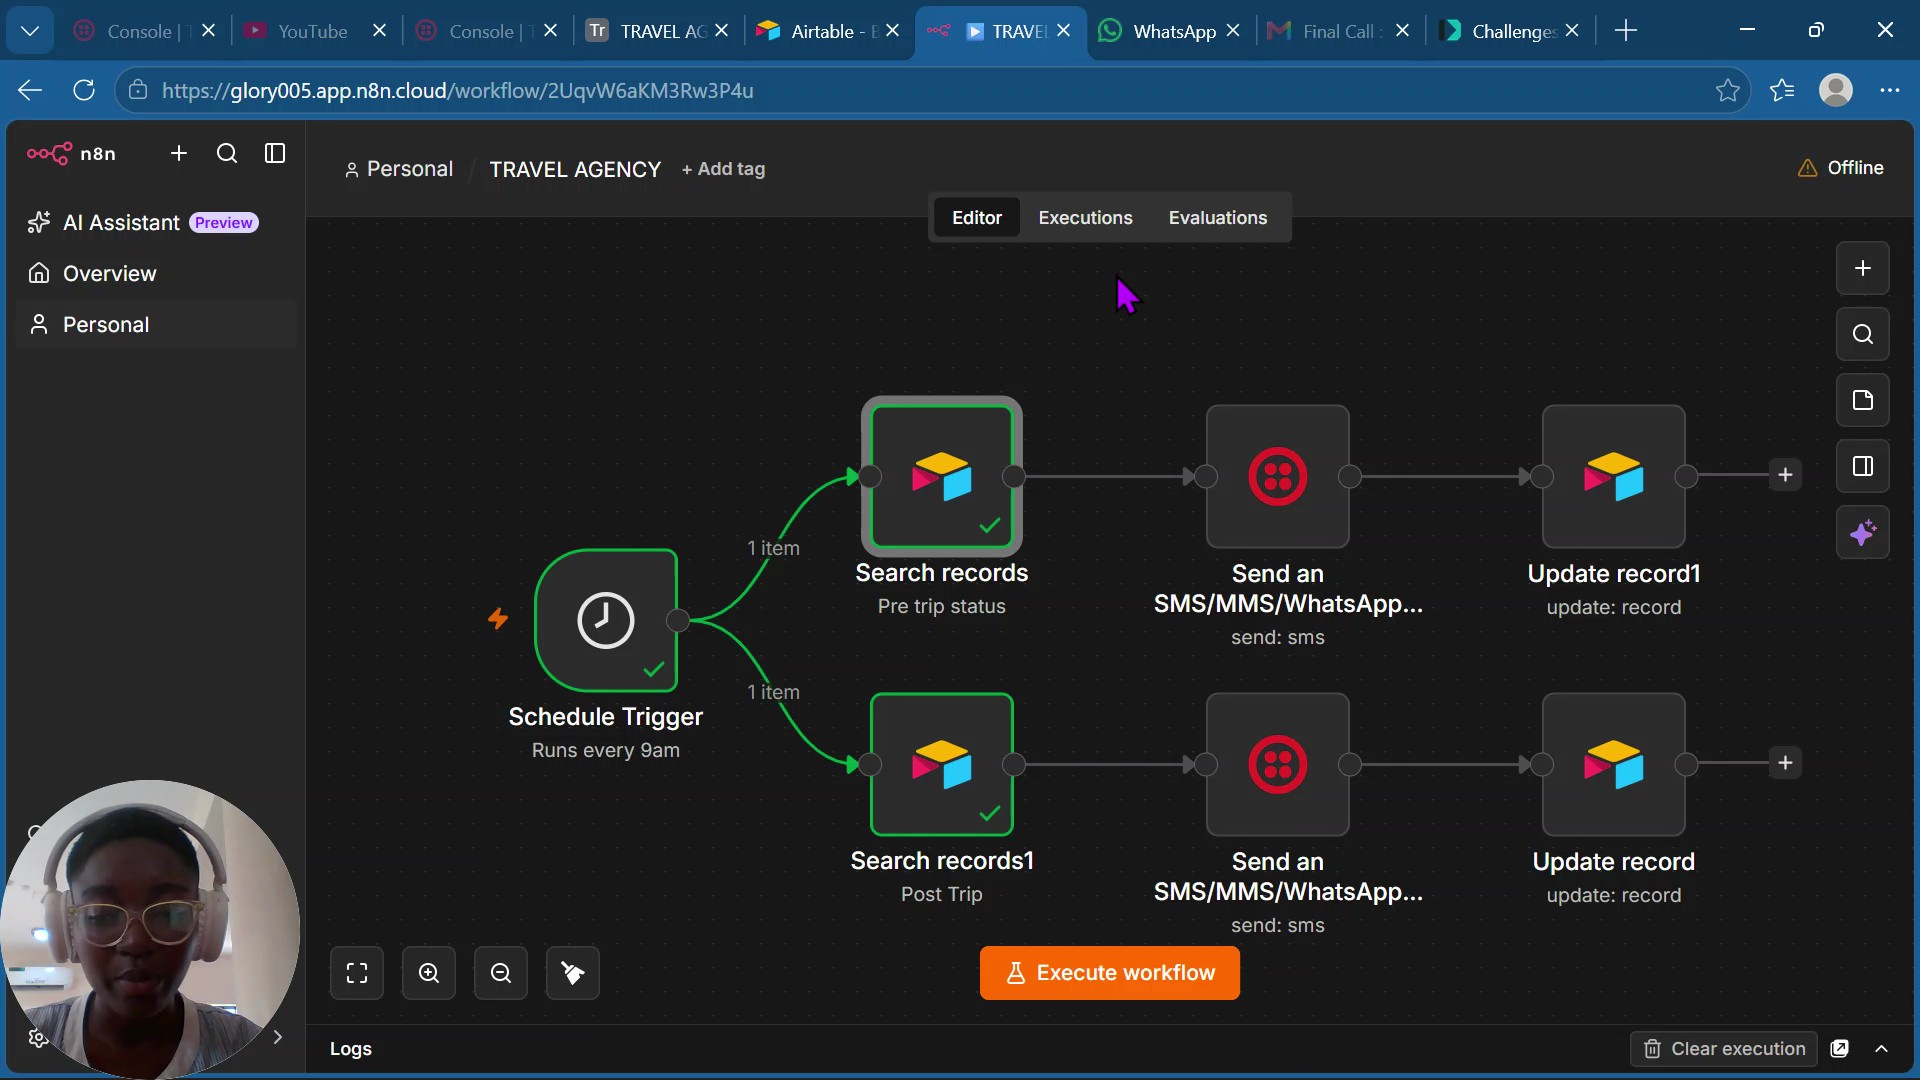Viewport: 1920px width, 1080px height.
Task: Select the Update record1 Airtable node
Action: pyautogui.click(x=1613, y=476)
